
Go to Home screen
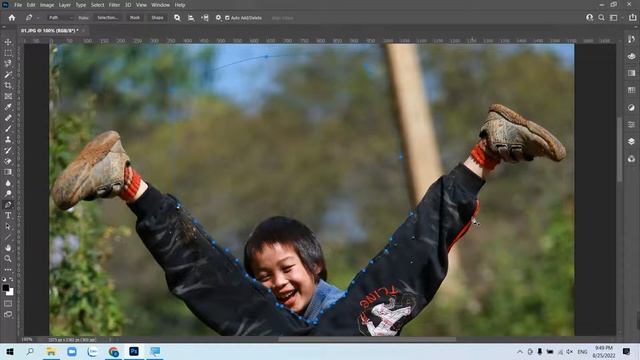click(12, 18)
